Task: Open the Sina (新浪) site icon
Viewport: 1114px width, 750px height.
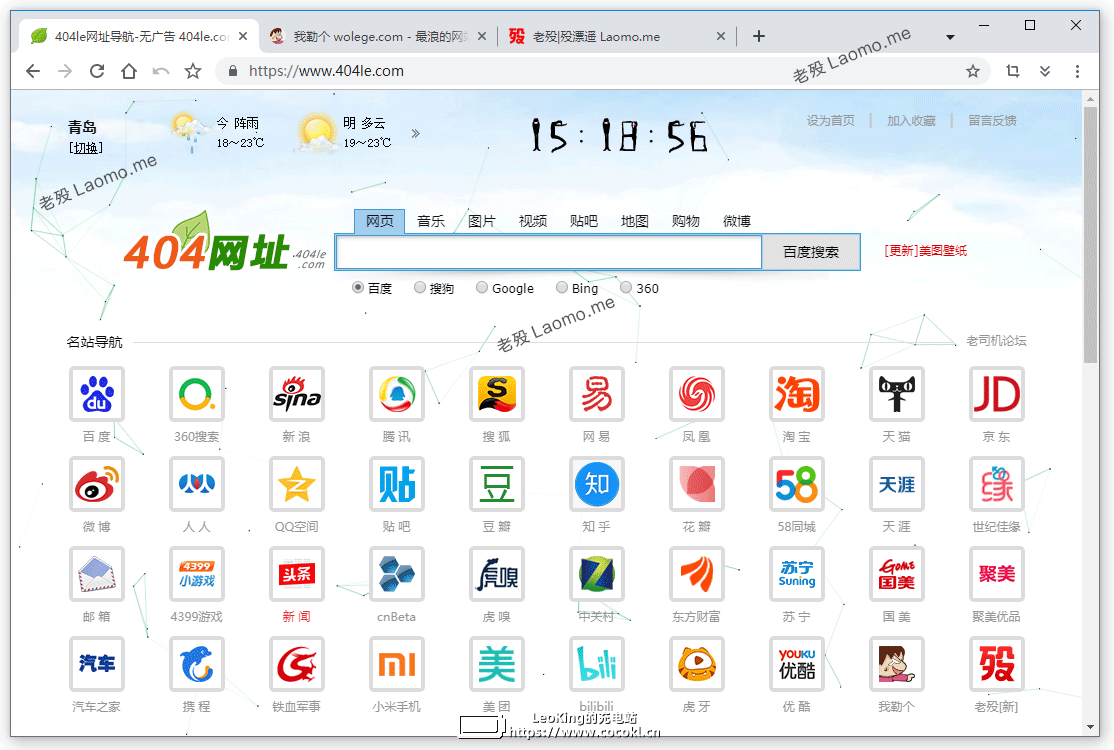Action: [297, 394]
